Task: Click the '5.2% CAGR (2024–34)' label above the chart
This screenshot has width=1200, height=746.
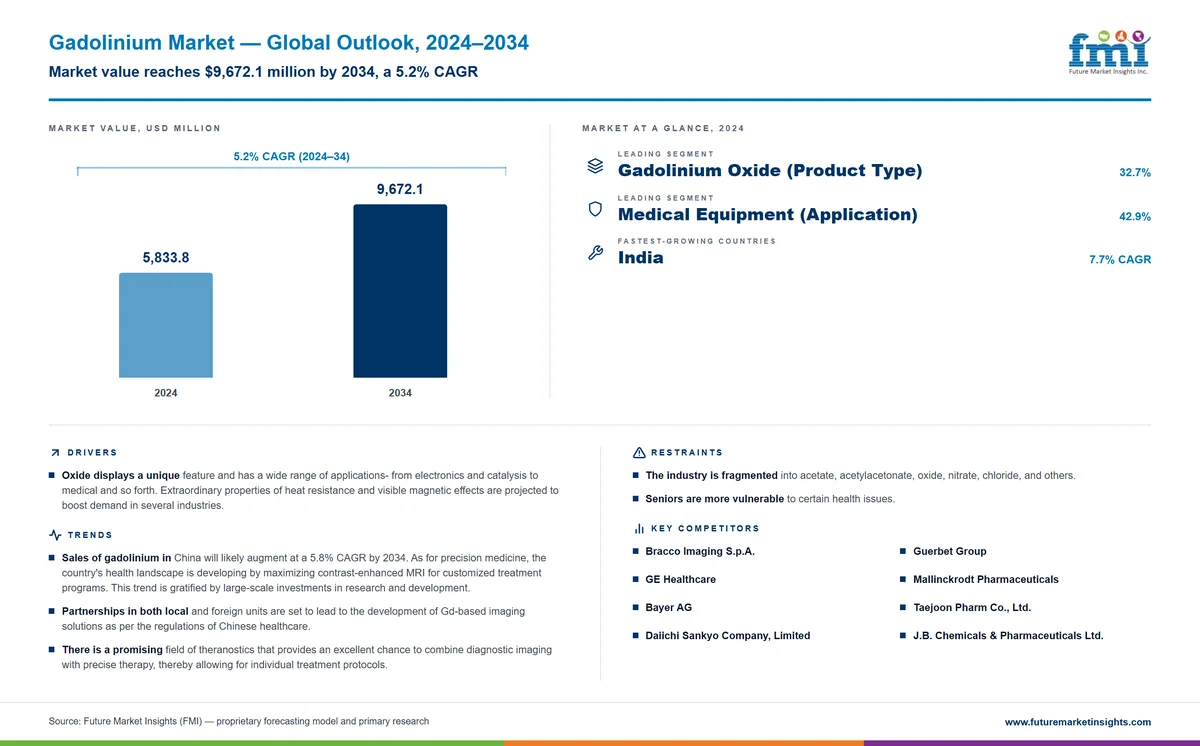Action: [291, 157]
